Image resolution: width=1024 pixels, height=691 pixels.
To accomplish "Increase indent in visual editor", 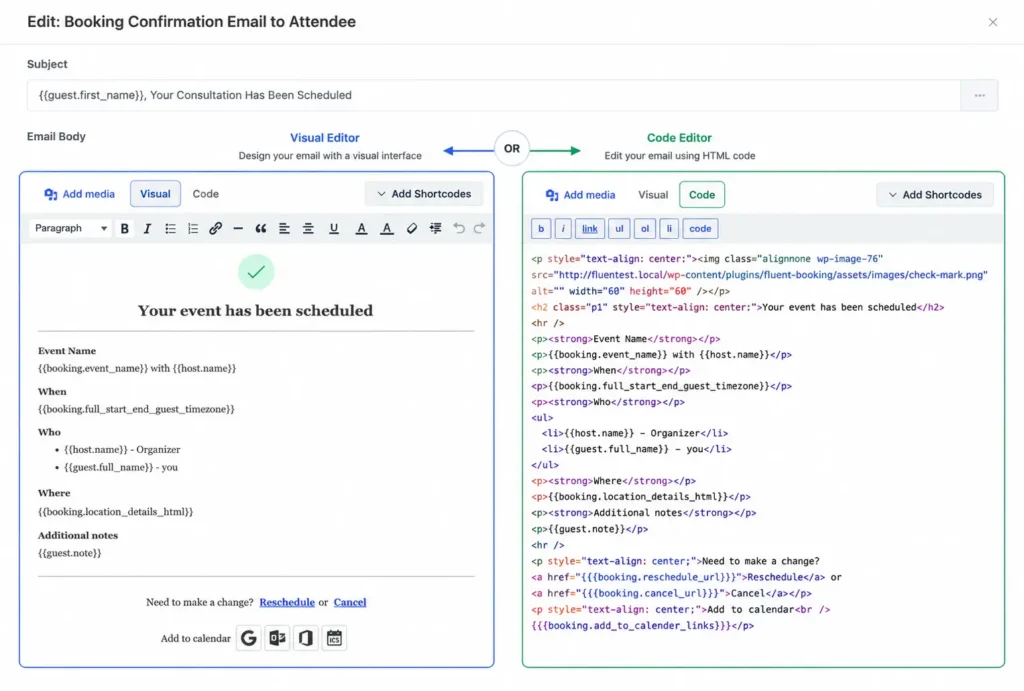I will point(436,229).
